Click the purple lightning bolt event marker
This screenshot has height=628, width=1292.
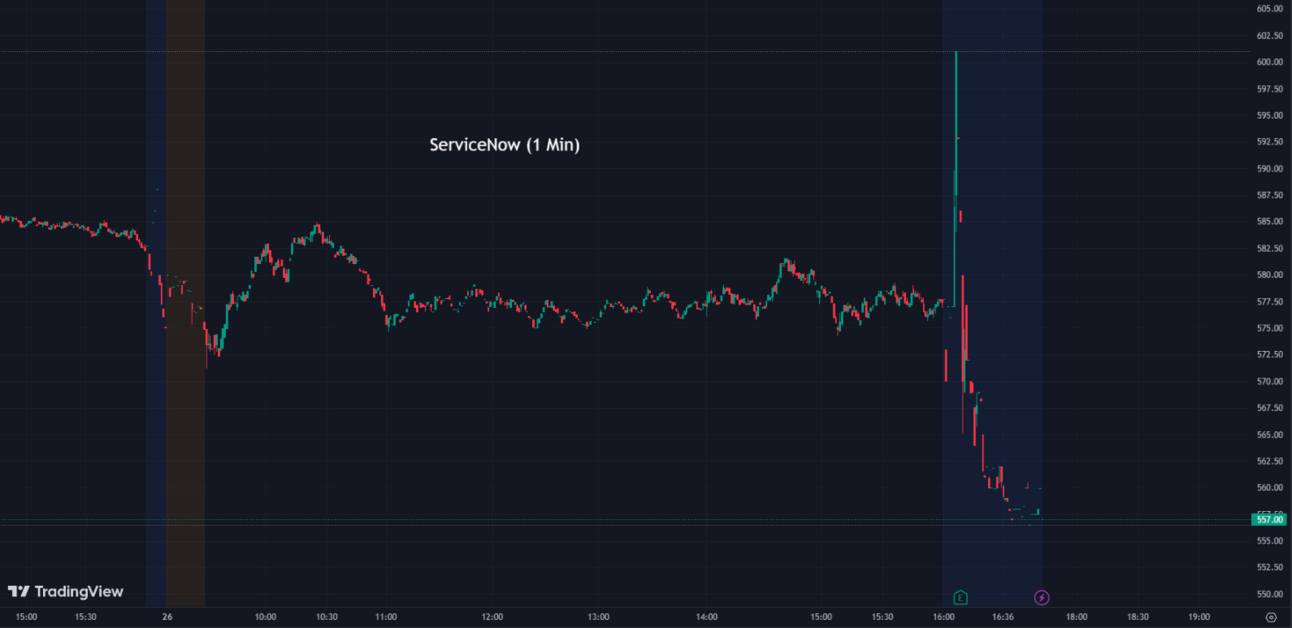(x=1041, y=598)
